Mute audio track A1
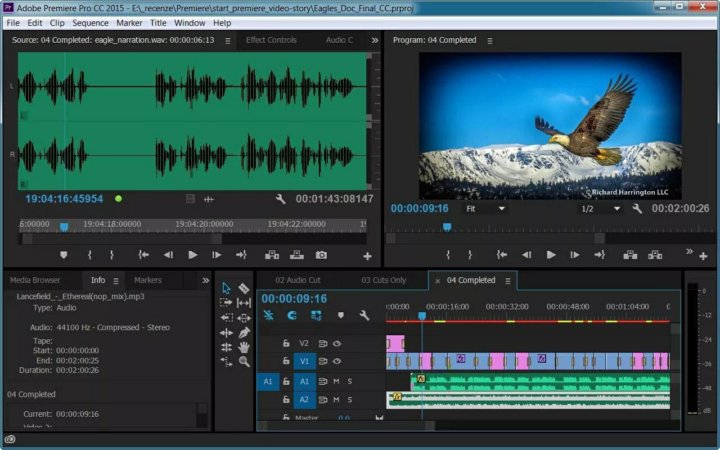Viewport: 720px width, 450px height. (x=336, y=381)
